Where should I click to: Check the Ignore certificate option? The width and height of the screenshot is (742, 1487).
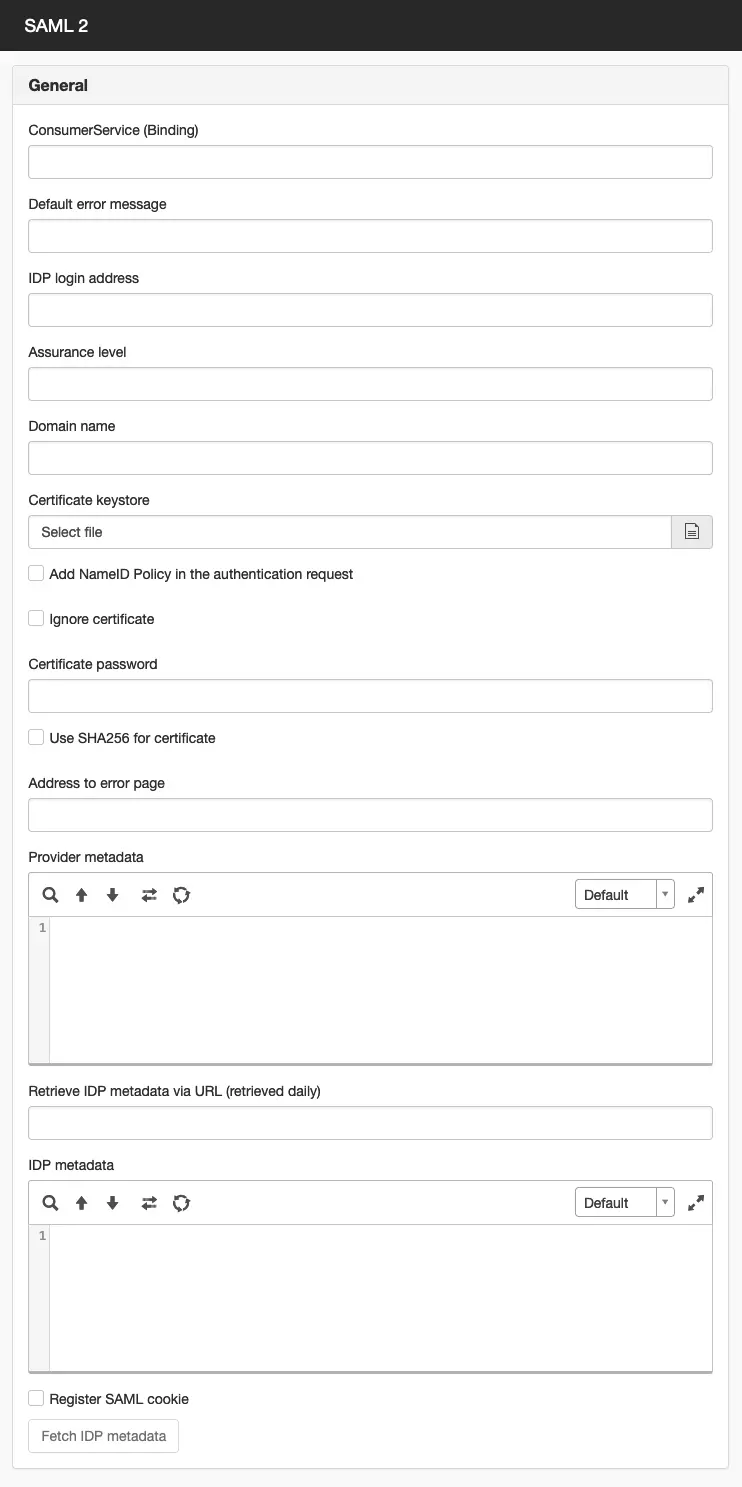point(36,619)
